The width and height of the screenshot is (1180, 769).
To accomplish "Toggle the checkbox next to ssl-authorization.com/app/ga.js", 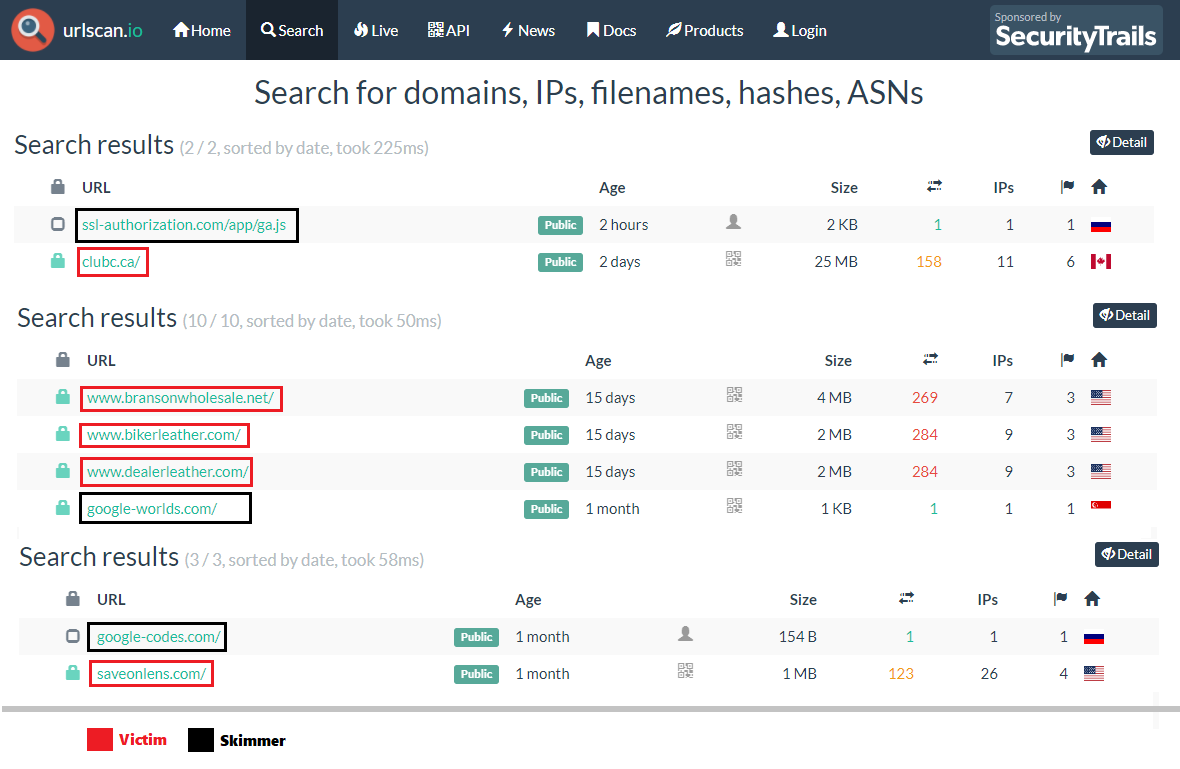I will pos(58,224).
